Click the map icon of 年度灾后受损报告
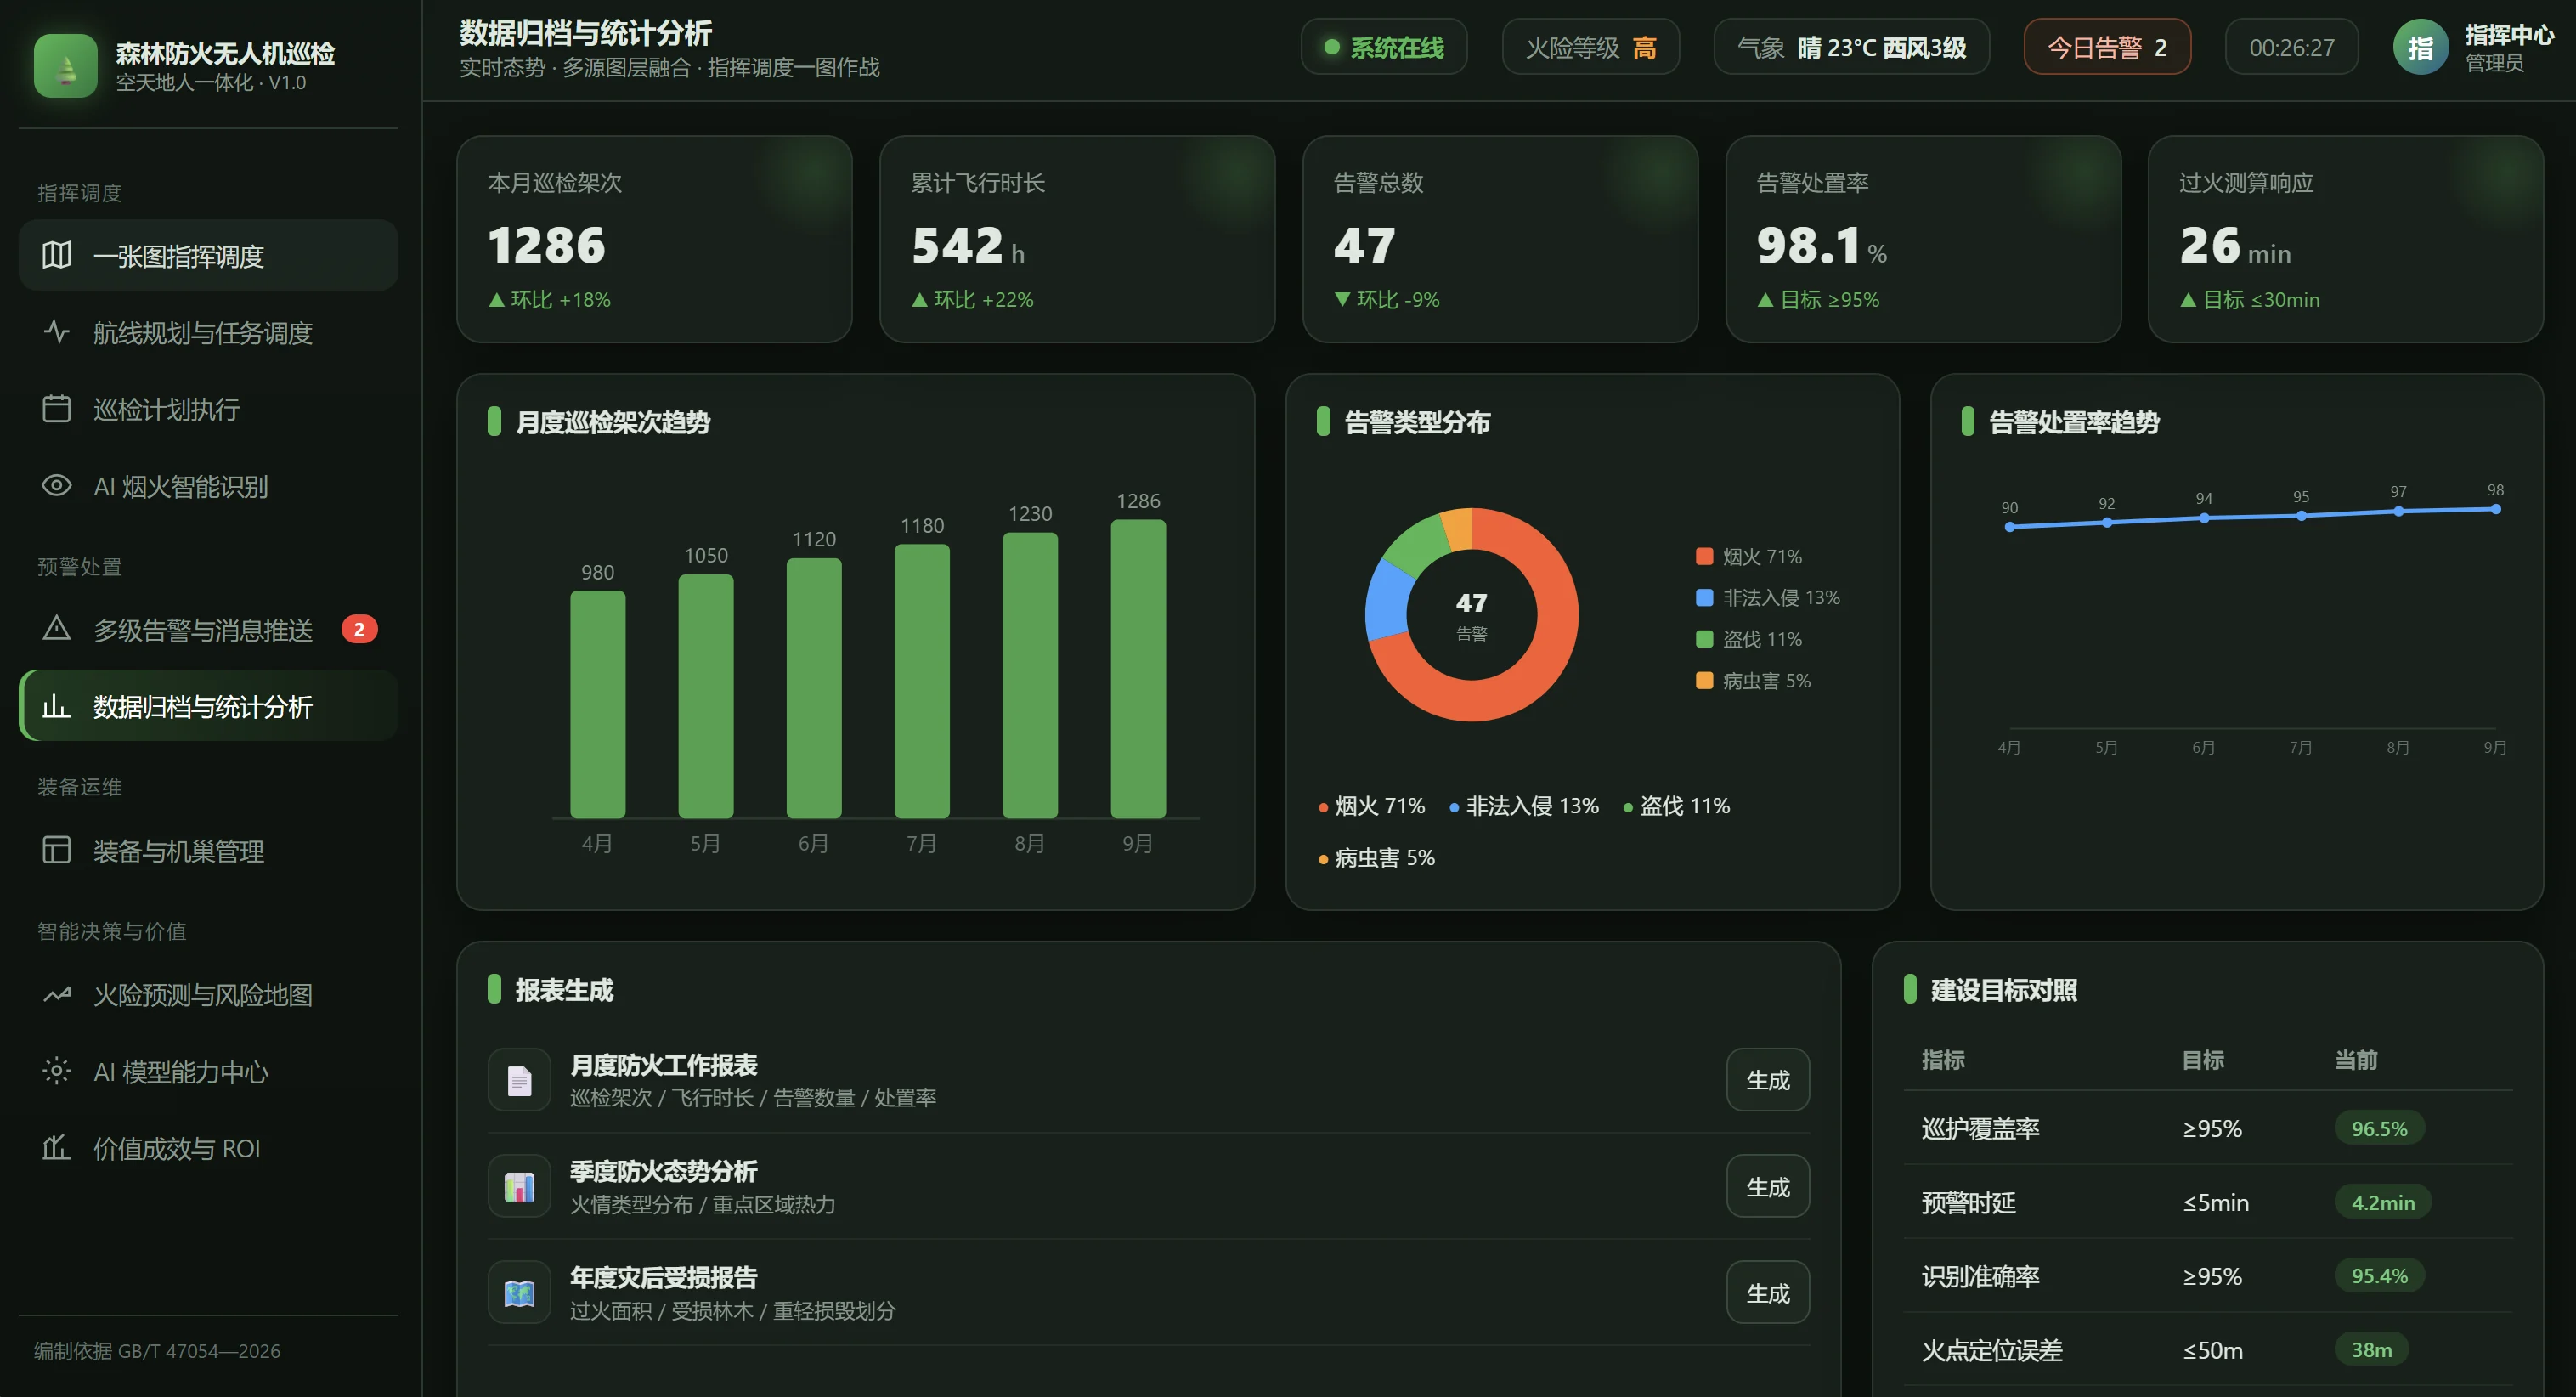Screen dimensions: 2576x1397 click(519, 1293)
